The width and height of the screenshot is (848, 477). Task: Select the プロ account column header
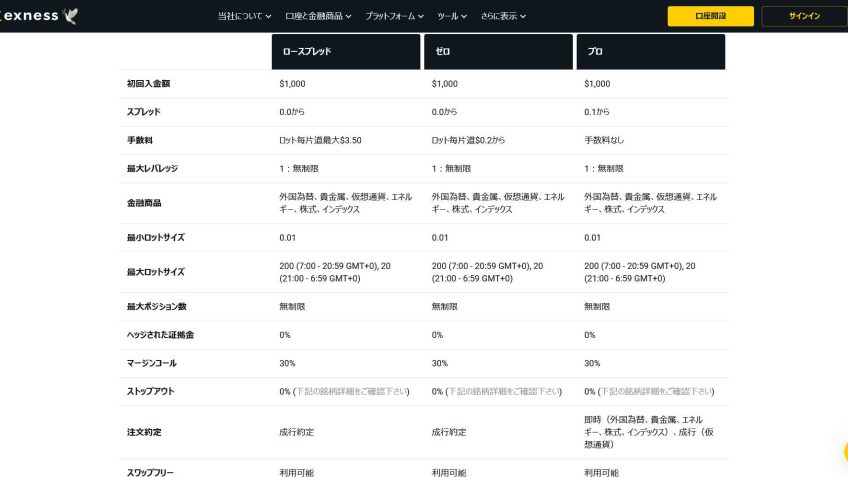(x=650, y=51)
